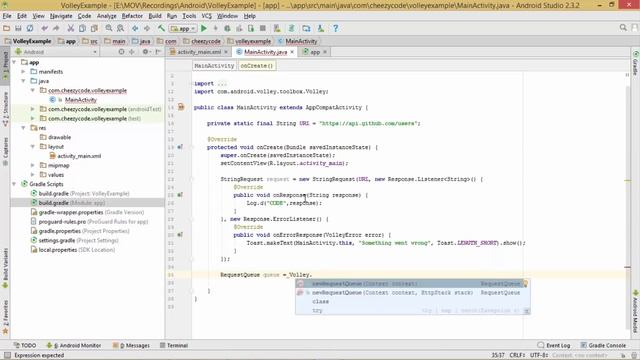Open Project panel settings gear icon
This screenshot has width=640, height=360.
145,52
